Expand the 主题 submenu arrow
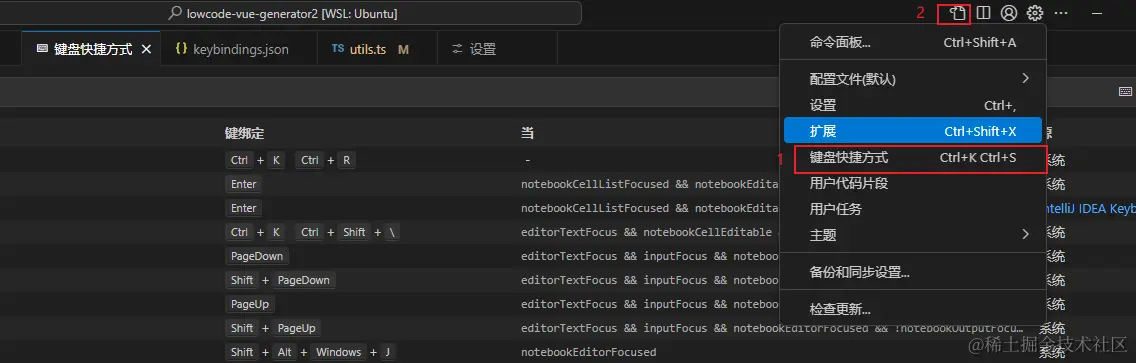This screenshot has height=363, width=1136. click(1025, 234)
